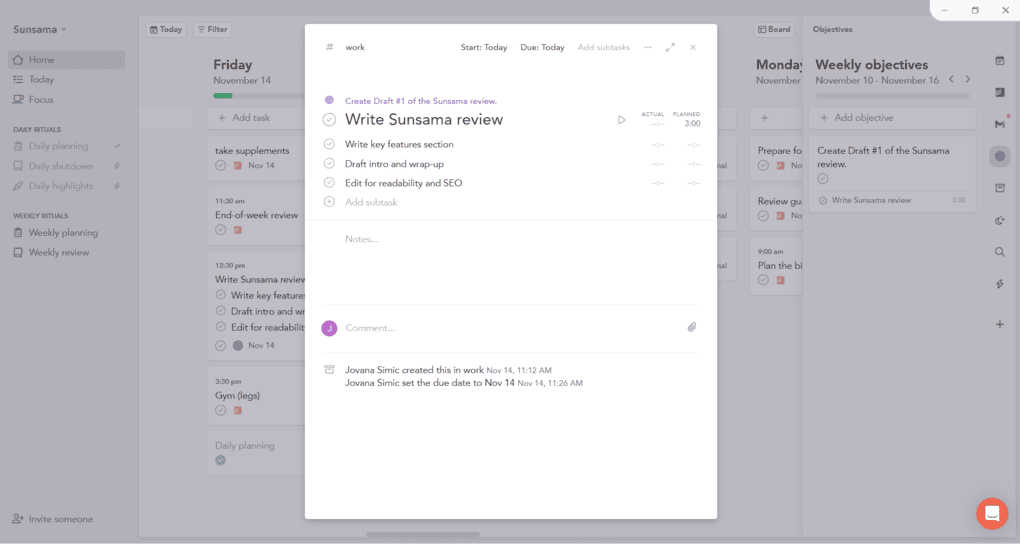Check off Write key features section subtask

tap(329, 144)
